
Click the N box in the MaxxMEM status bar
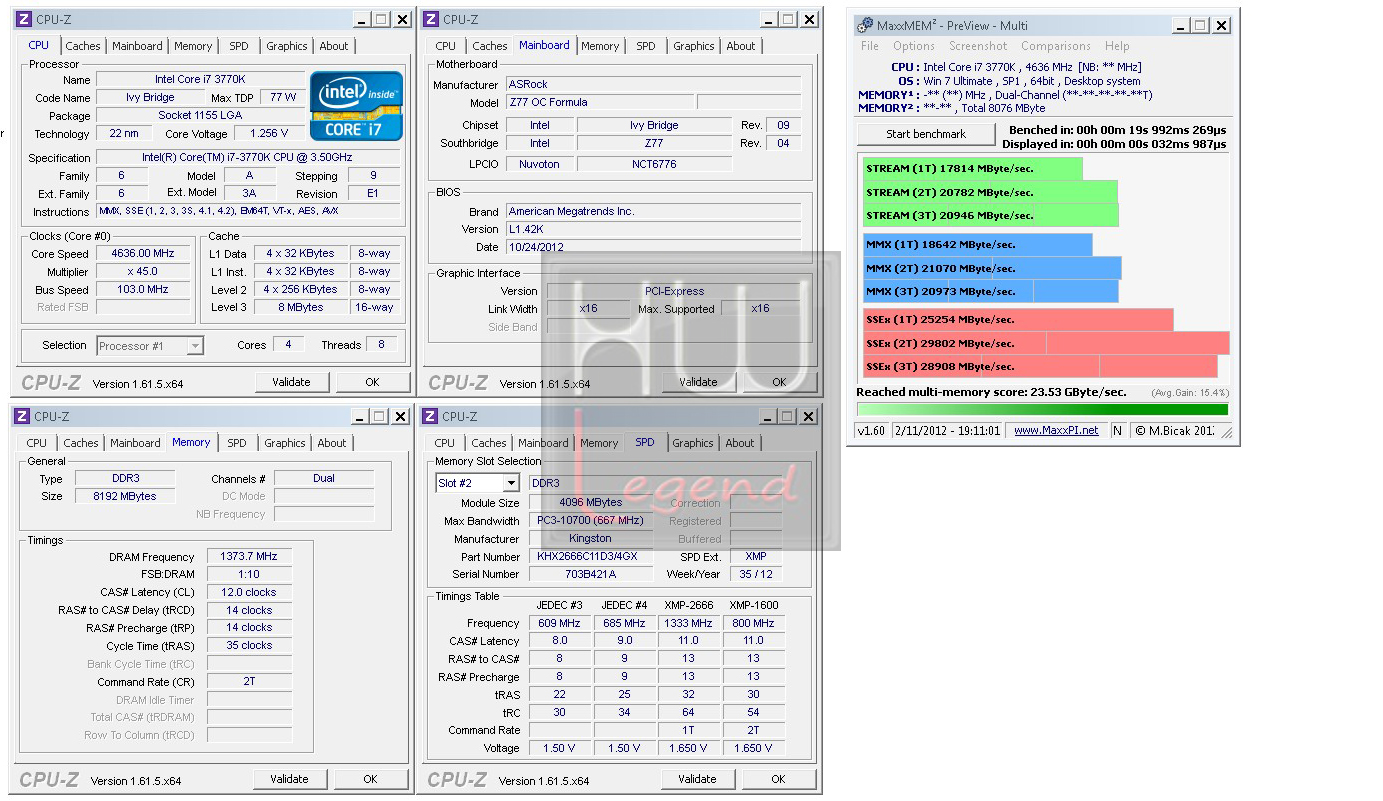click(x=1117, y=430)
